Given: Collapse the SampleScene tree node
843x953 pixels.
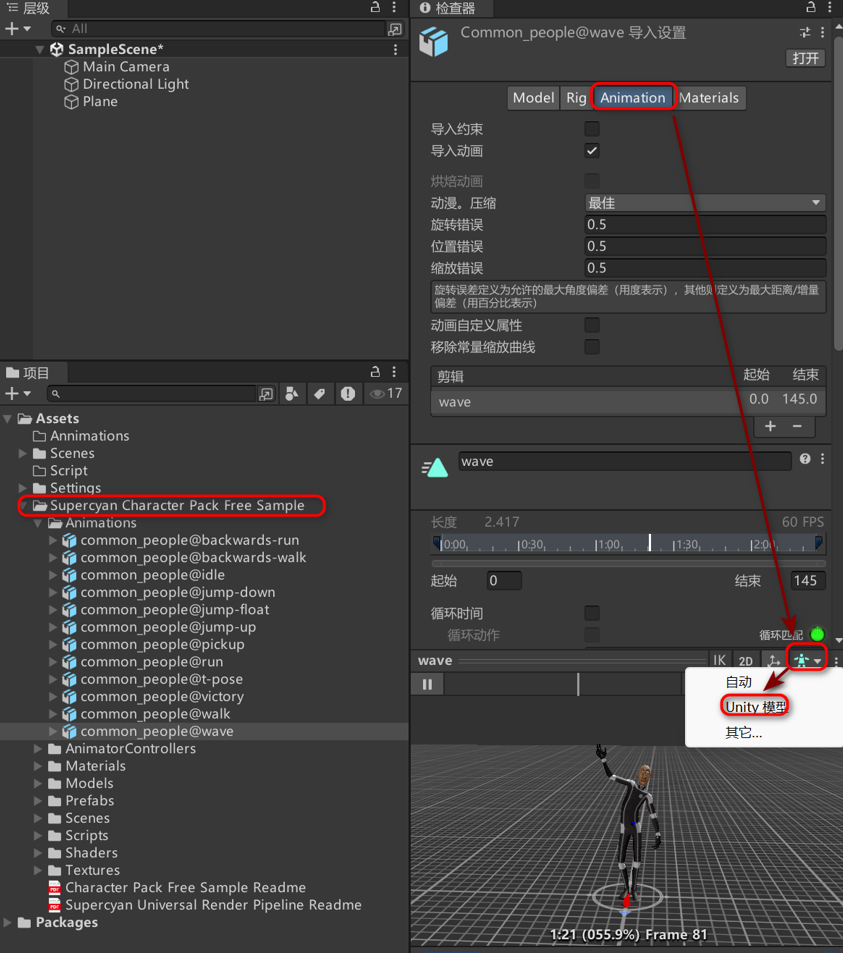Looking at the screenshot, I should [x=40, y=49].
